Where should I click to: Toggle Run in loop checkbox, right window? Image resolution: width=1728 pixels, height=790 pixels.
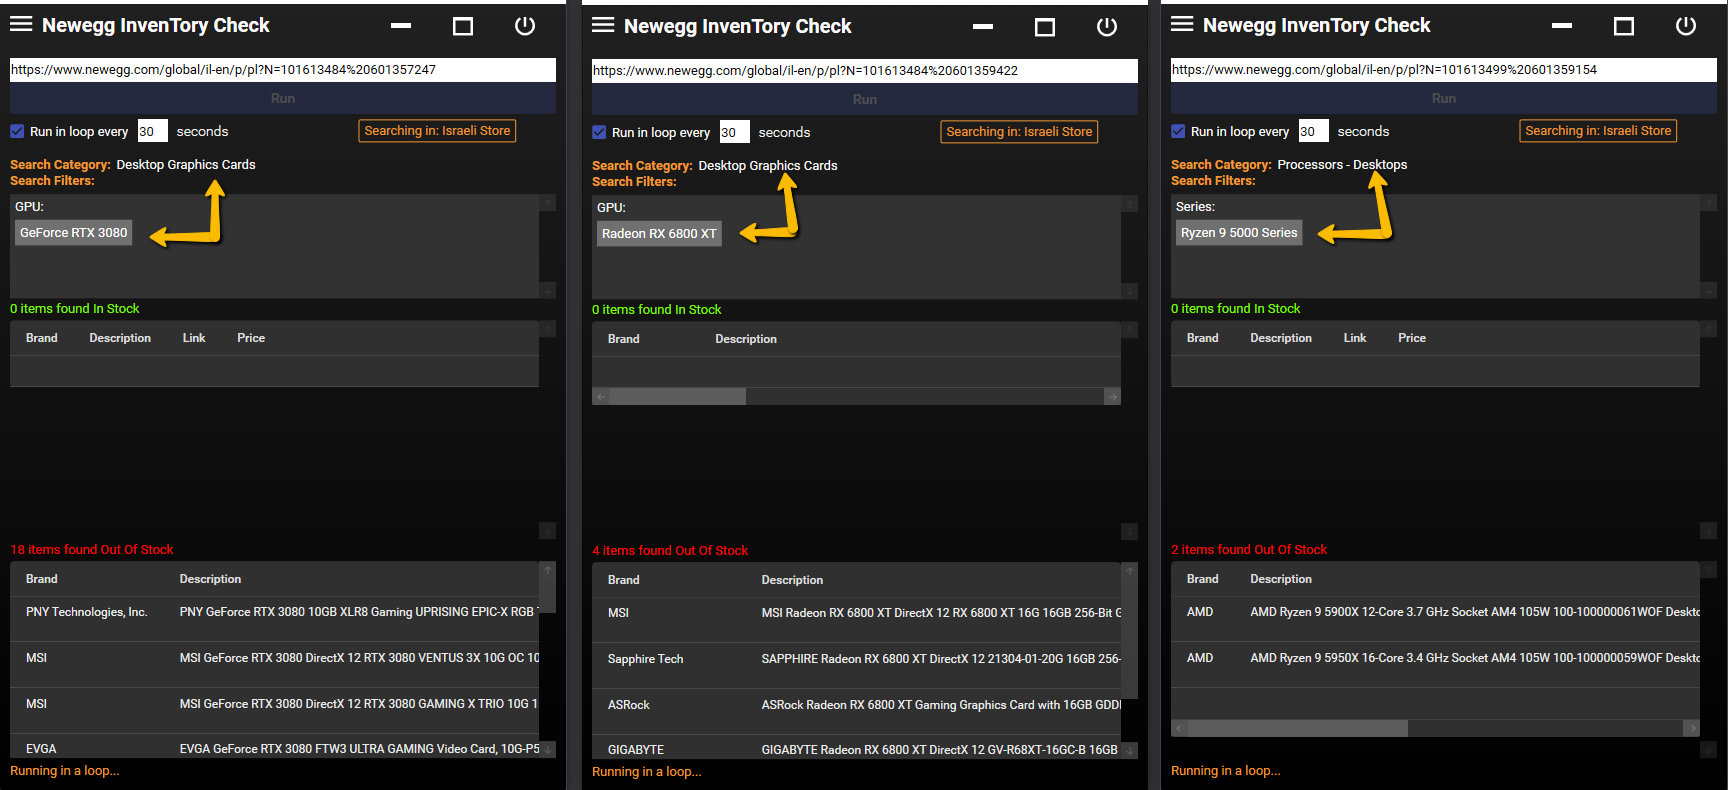coord(1178,131)
